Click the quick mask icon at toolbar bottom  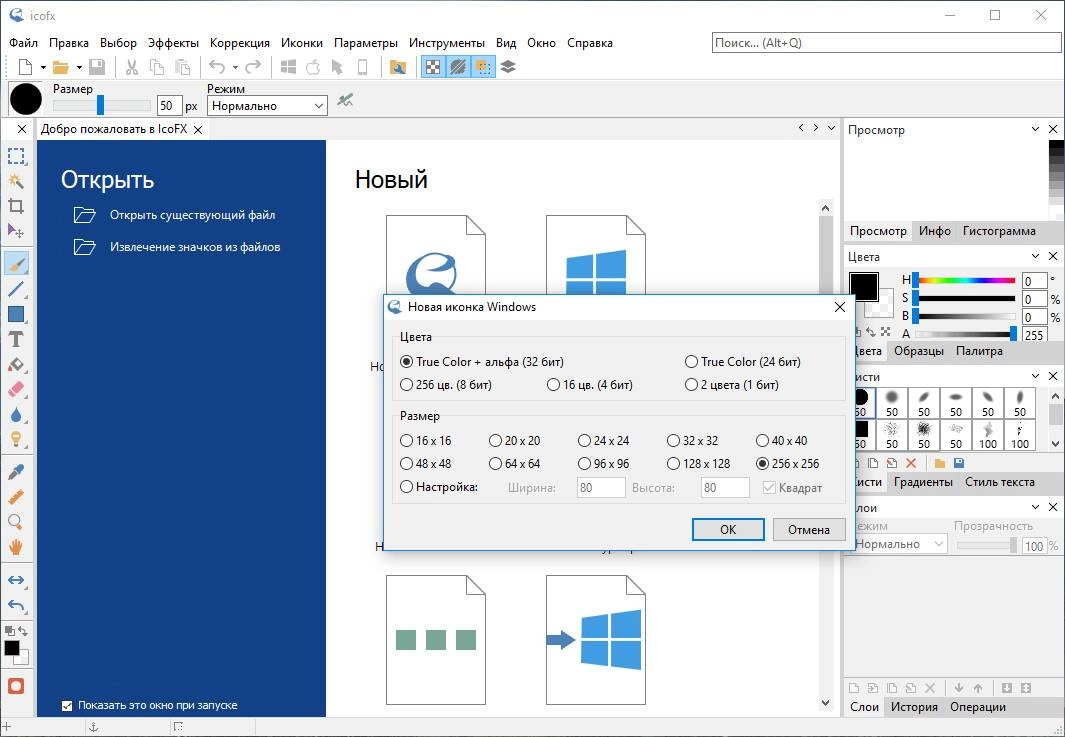click(x=16, y=685)
